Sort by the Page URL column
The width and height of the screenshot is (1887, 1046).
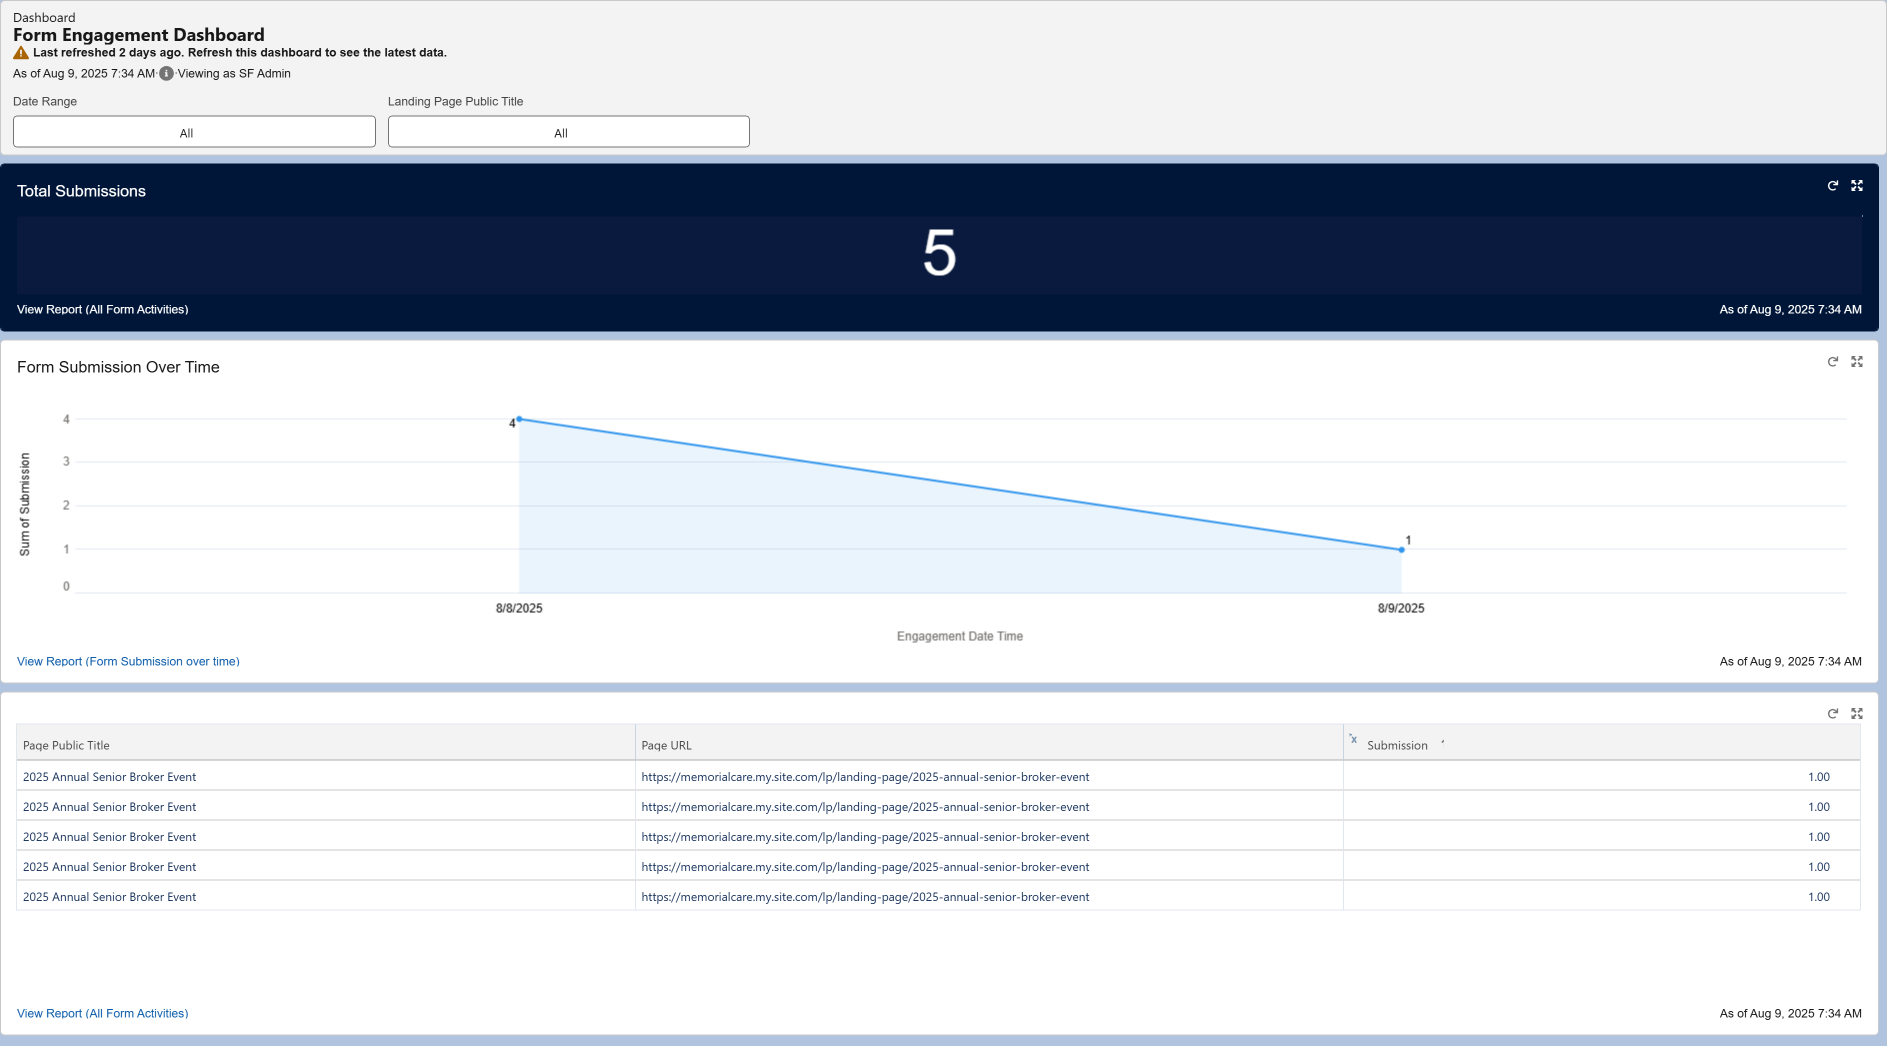[x=667, y=745]
